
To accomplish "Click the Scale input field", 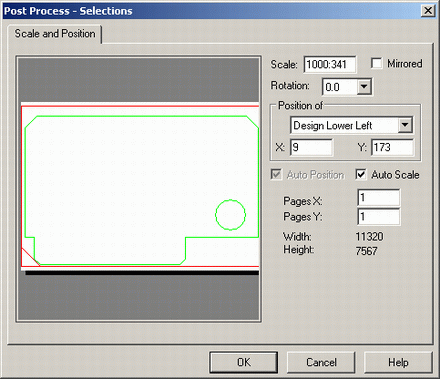I will (330, 64).
